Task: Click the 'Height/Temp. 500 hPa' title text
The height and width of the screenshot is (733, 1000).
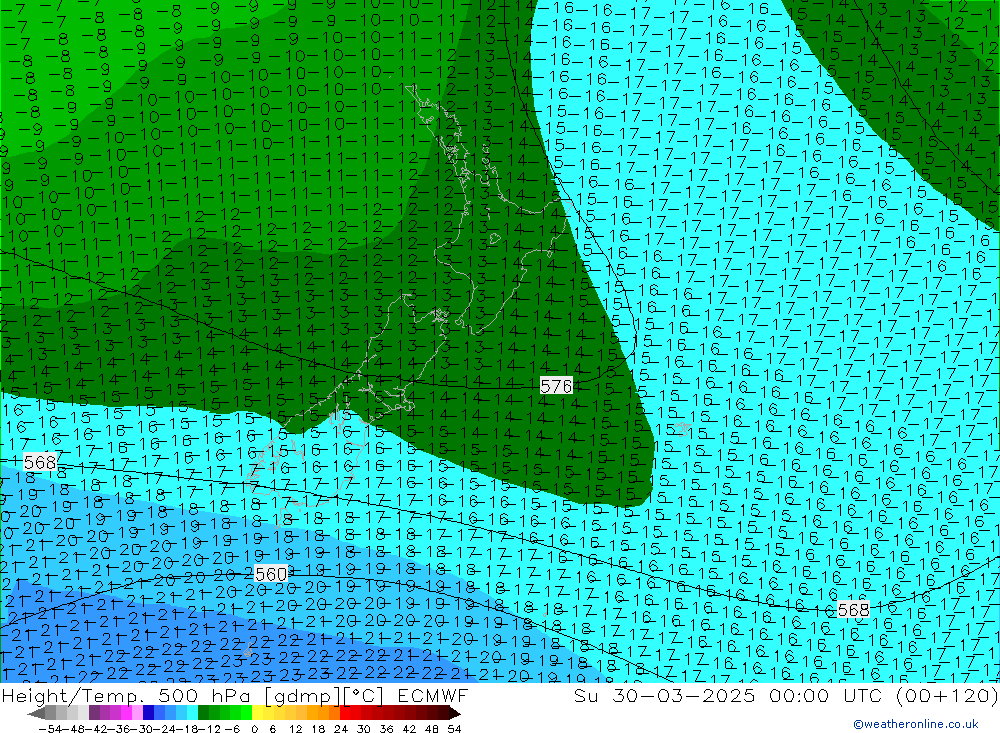Action: 126,695
